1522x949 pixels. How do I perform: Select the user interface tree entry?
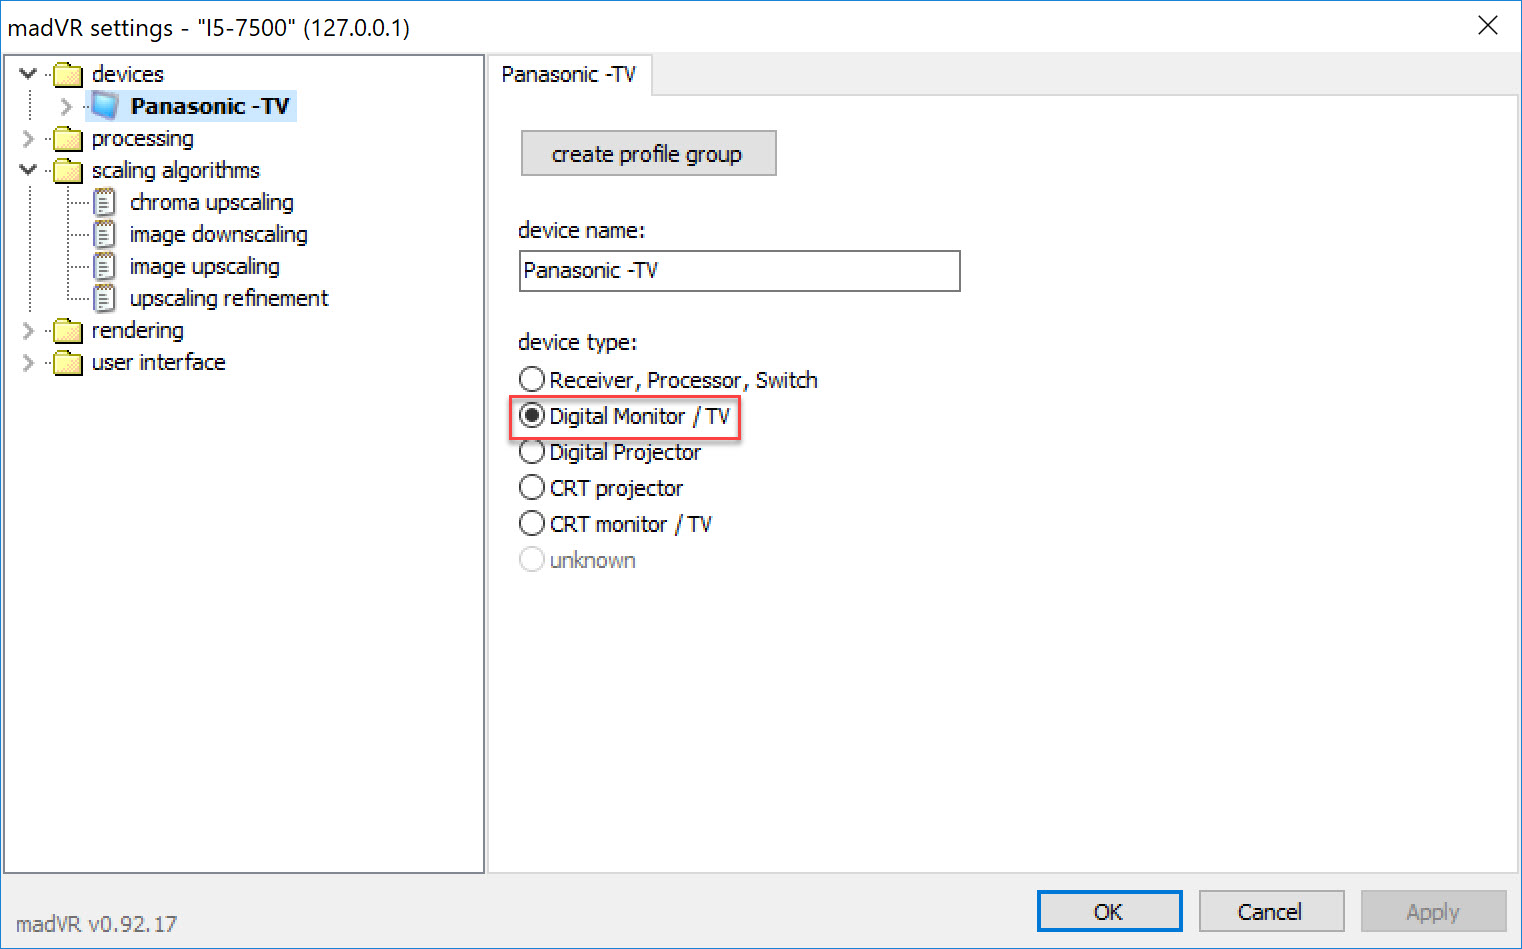(159, 362)
